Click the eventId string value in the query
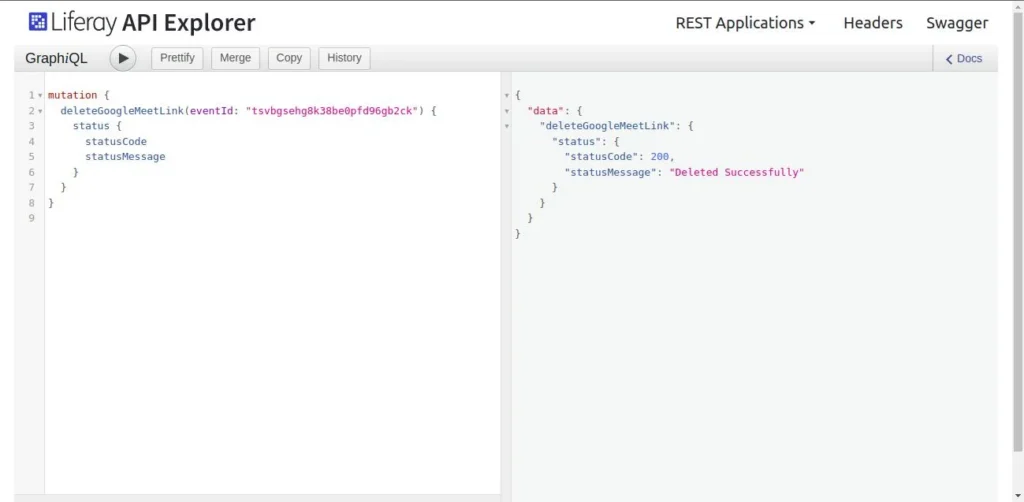 coord(331,111)
